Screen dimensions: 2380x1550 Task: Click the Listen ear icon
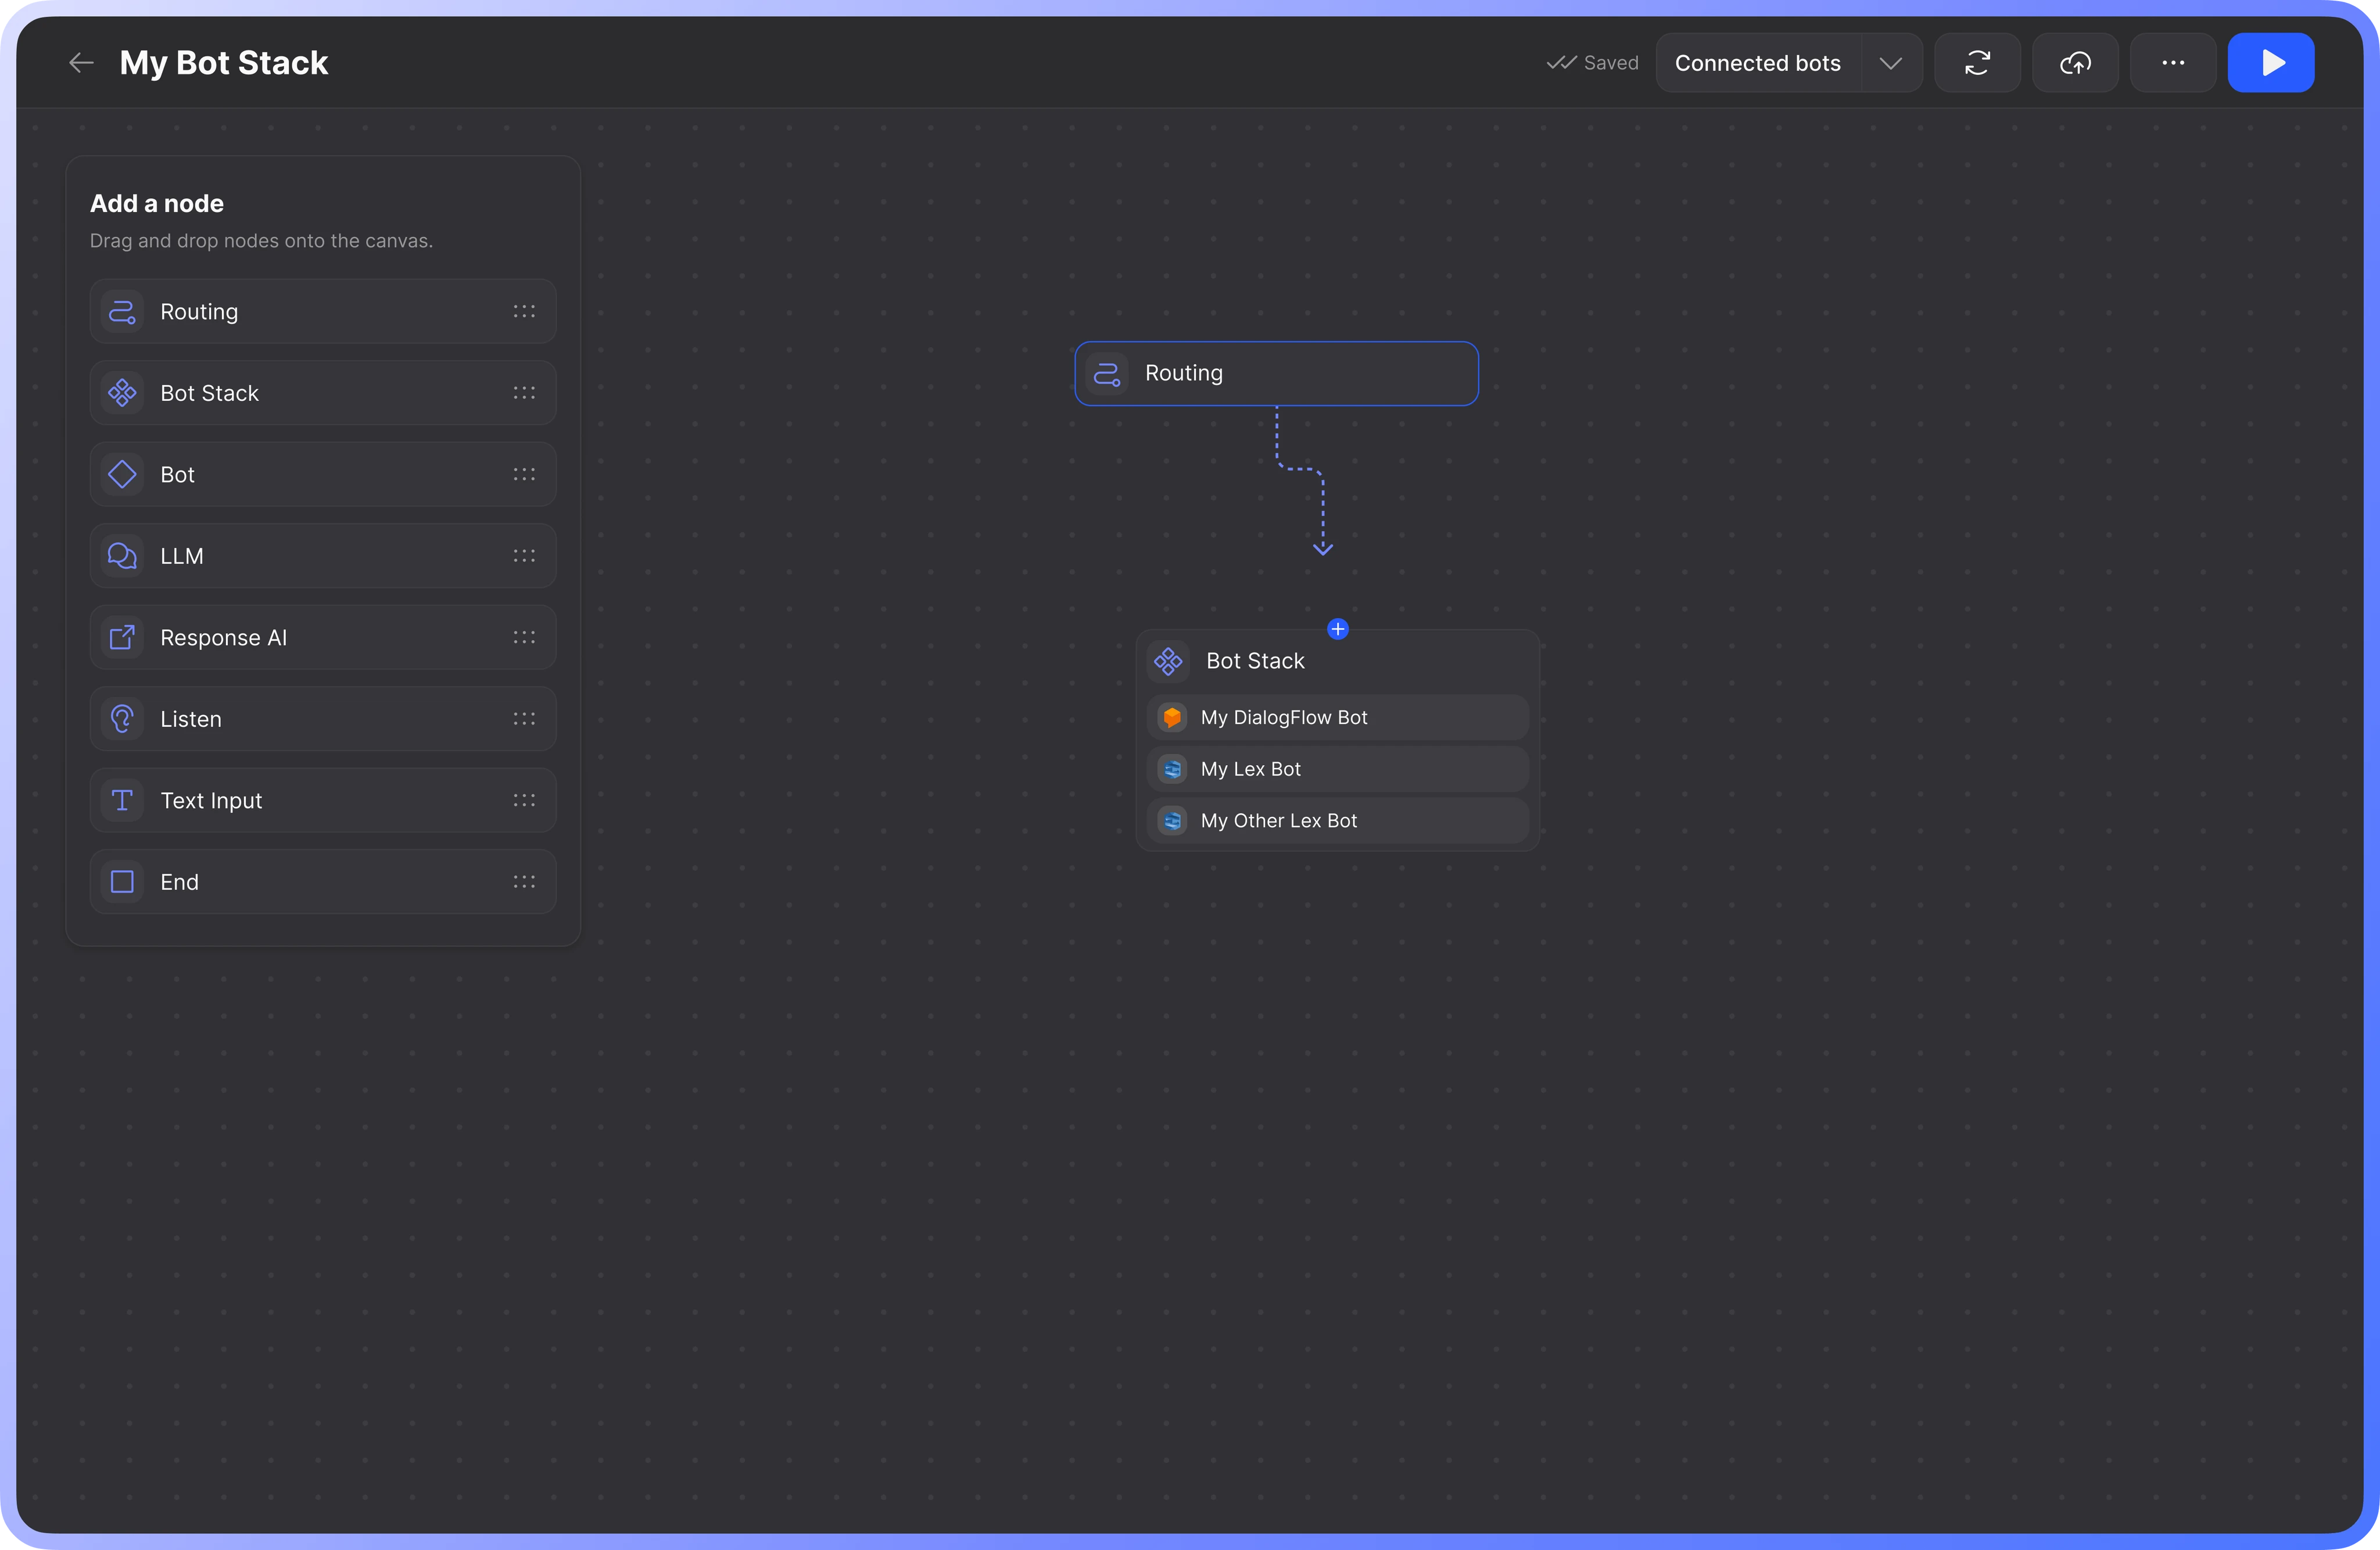pos(122,719)
